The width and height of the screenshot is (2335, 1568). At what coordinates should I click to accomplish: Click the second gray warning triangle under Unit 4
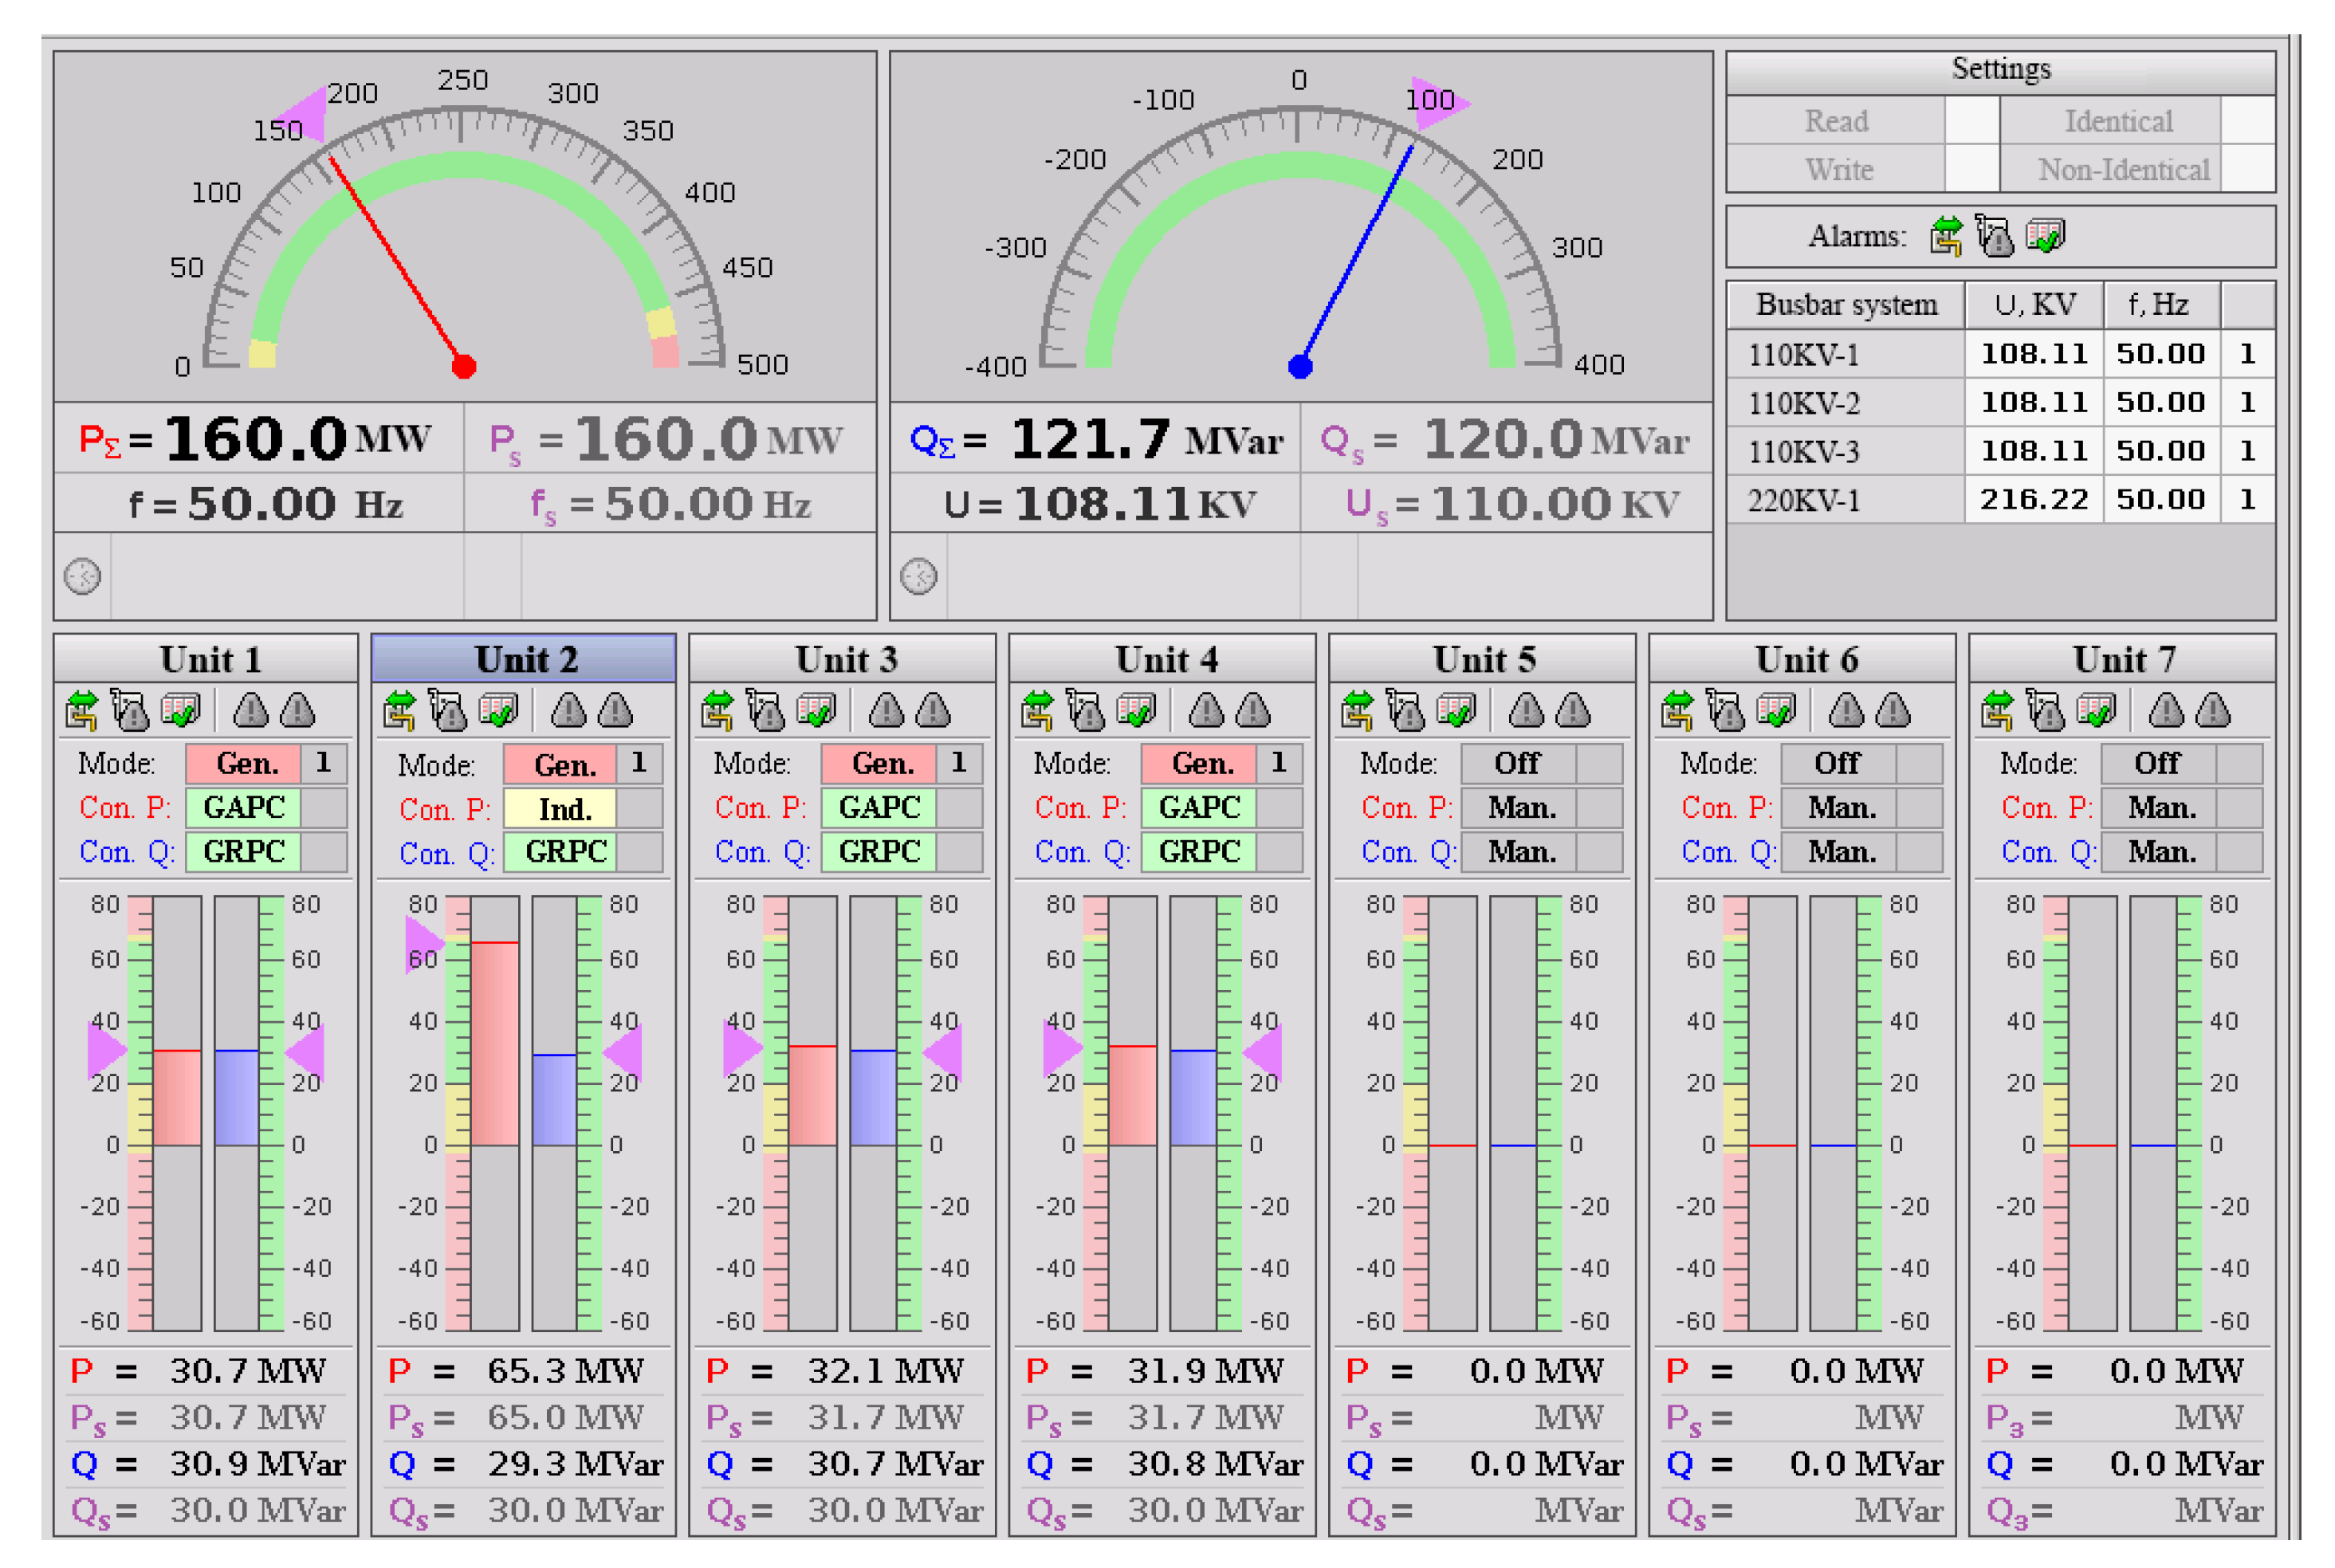[x=1253, y=711]
